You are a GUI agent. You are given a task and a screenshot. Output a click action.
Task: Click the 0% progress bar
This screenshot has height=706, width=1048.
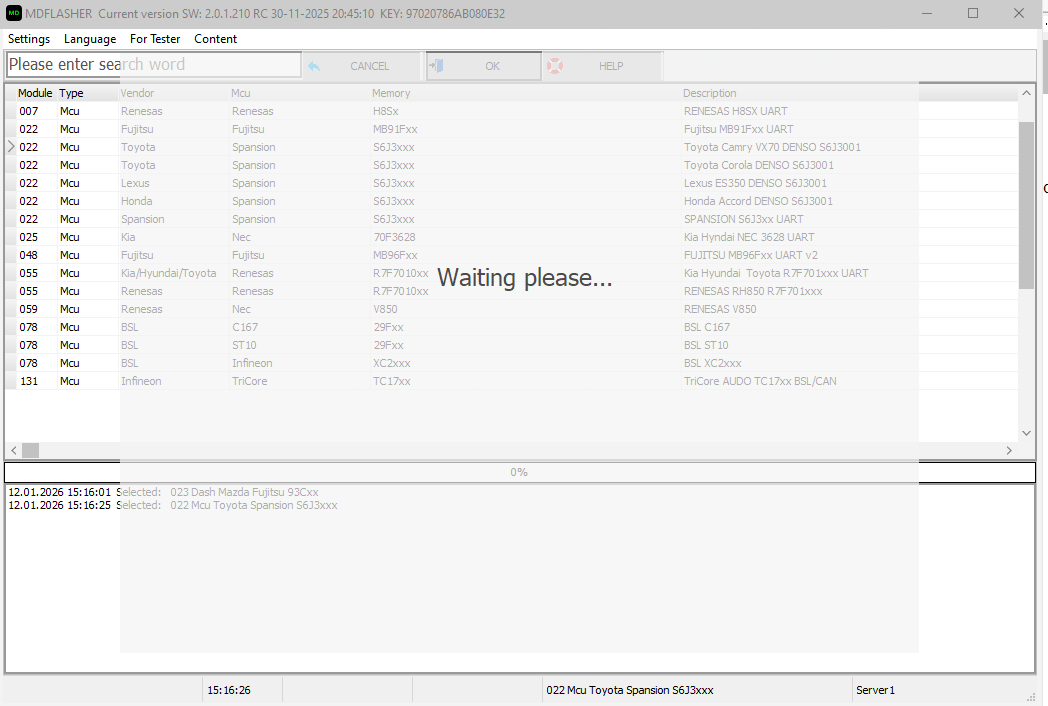coord(519,472)
